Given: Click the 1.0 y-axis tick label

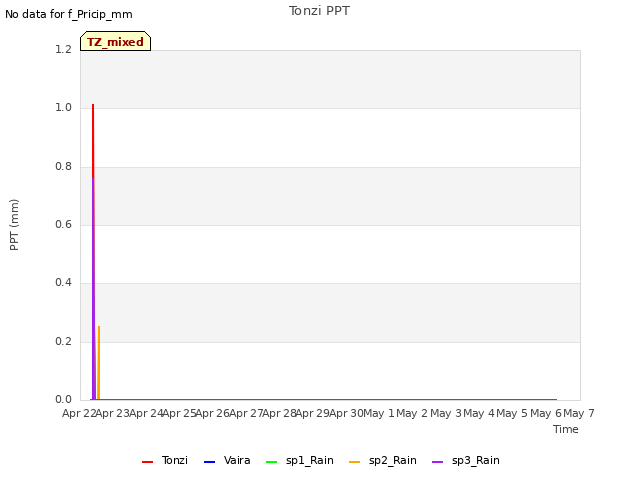Looking at the screenshot, I should [63, 108].
